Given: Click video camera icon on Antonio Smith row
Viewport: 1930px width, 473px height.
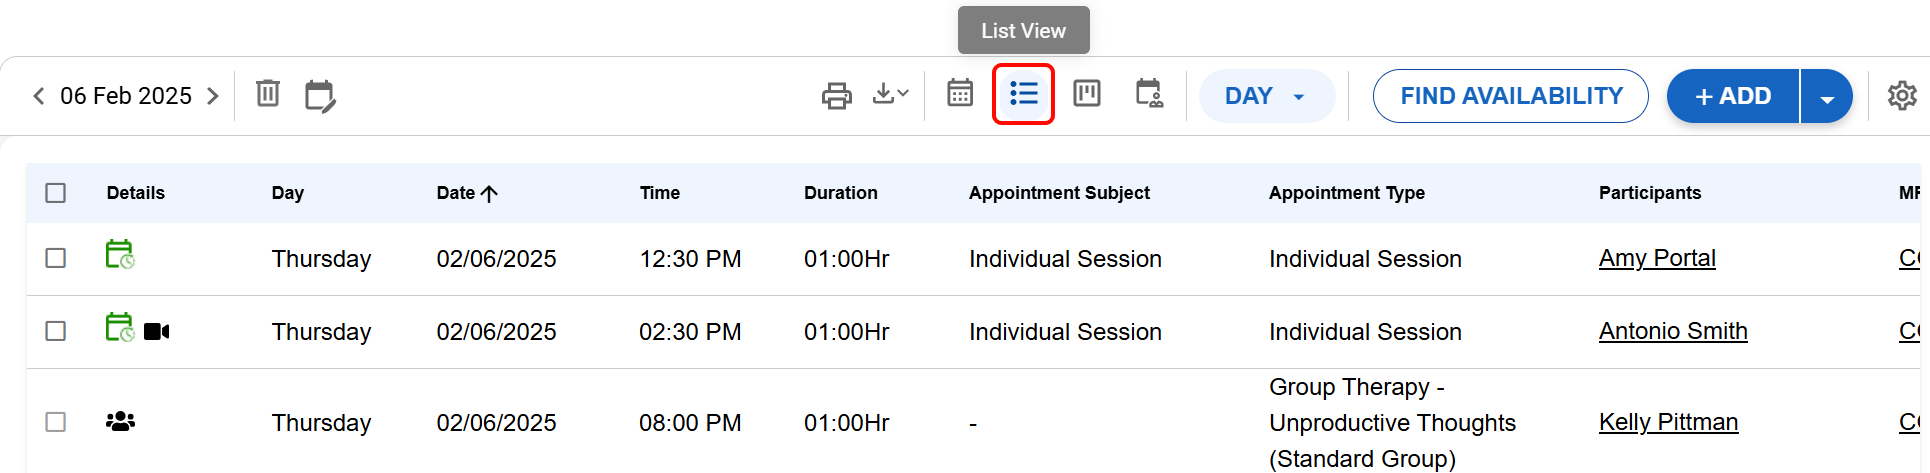Looking at the screenshot, I should pos(157,331).
